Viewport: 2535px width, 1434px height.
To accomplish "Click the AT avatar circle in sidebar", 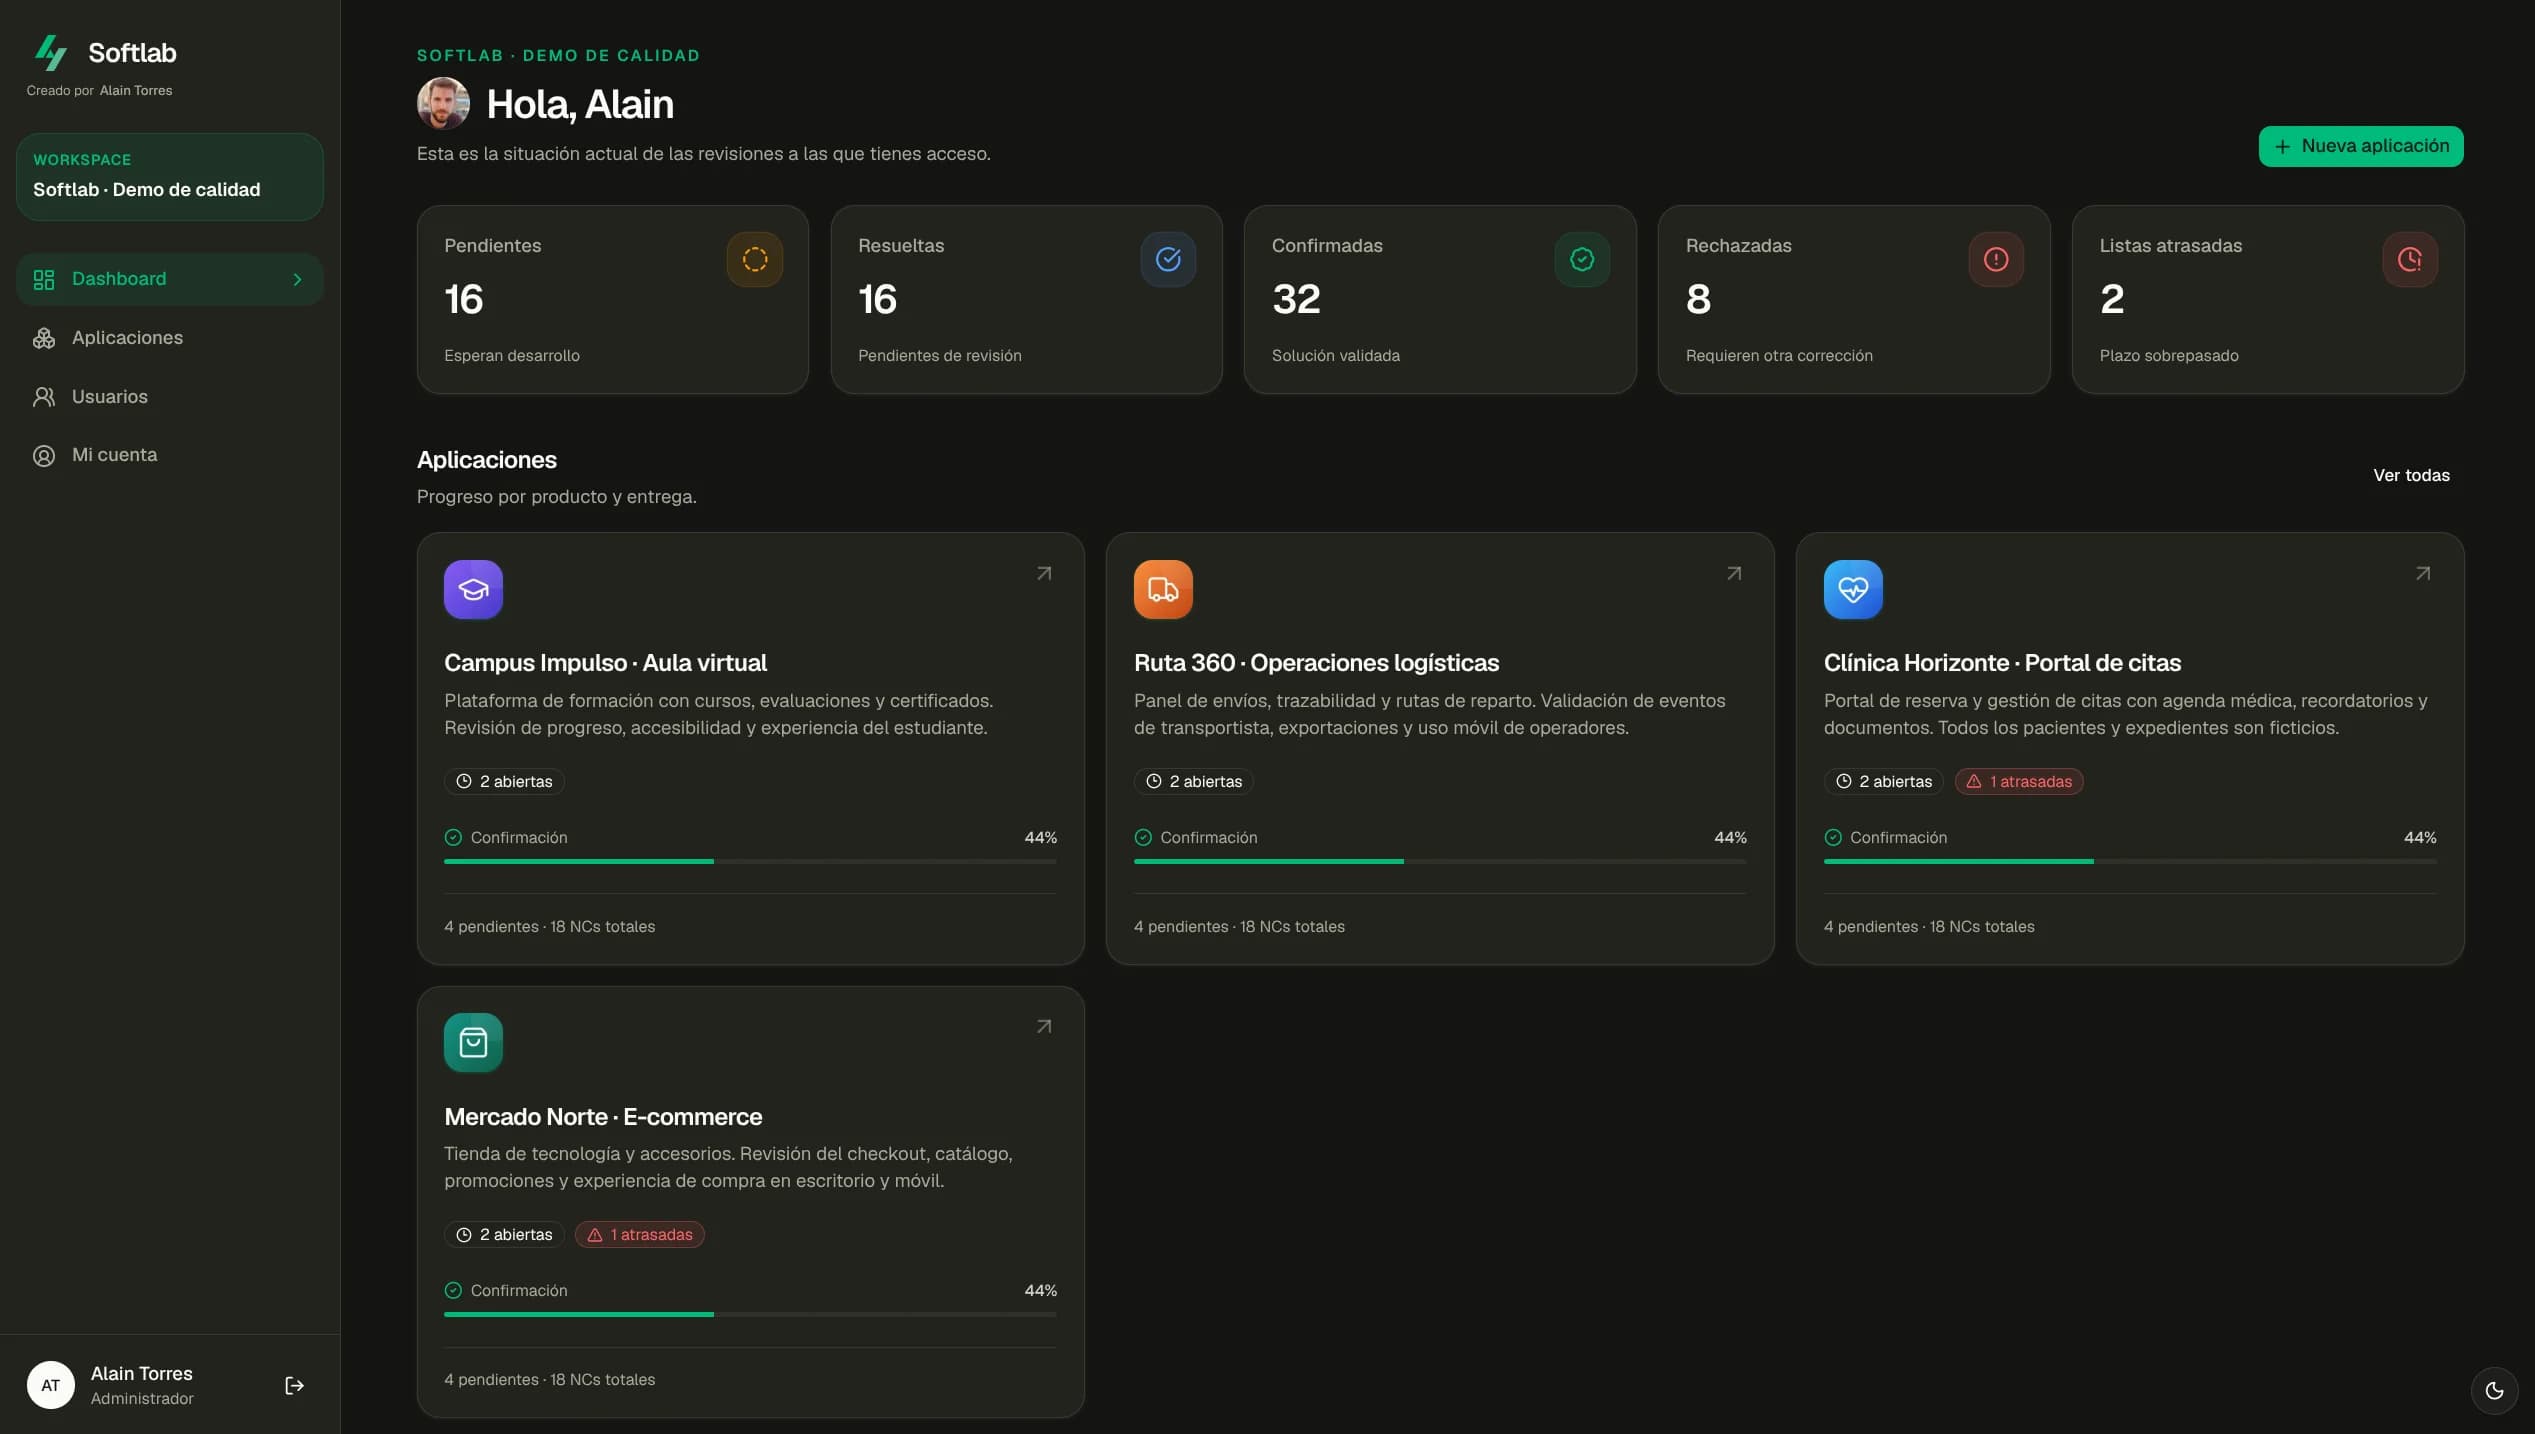I will (x=51, y=1385).
